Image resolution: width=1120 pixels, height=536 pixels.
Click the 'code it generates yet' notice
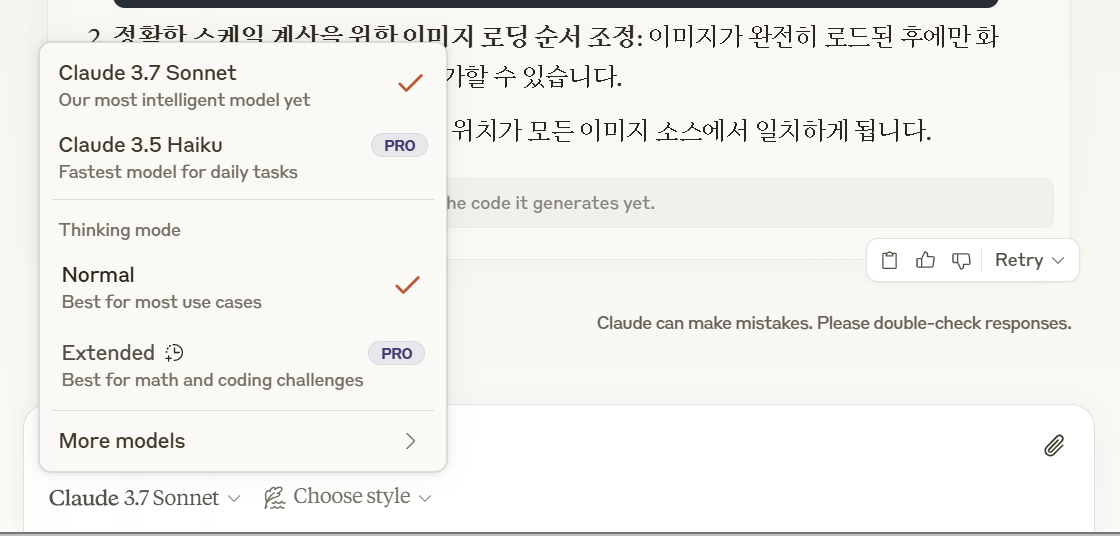(748, 203)
